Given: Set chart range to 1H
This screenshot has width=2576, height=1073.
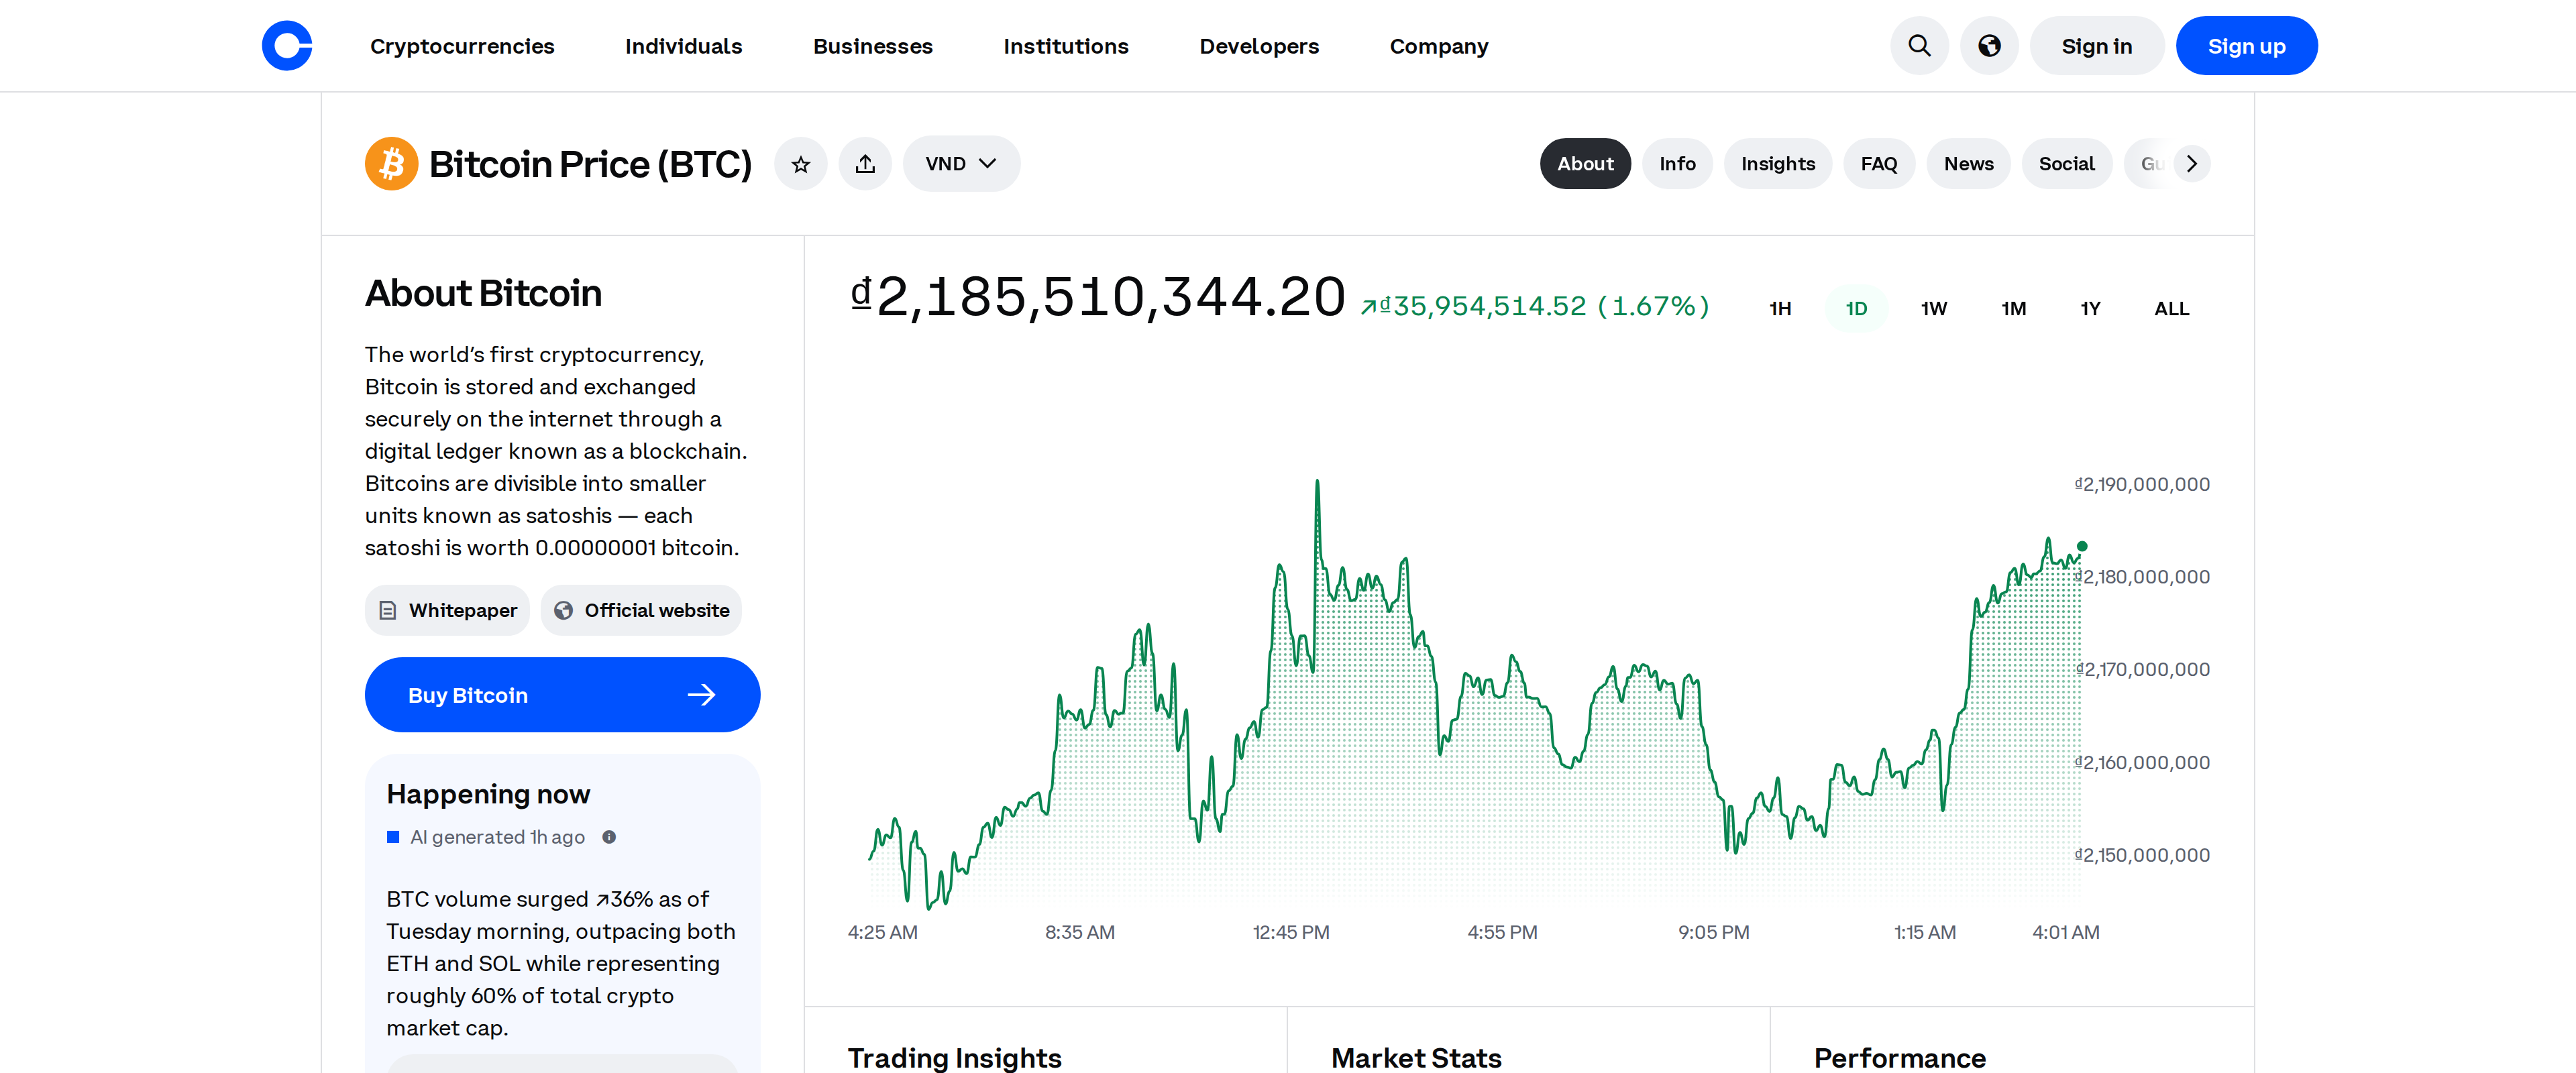Looking at the screenshot, I should point(1780,309).
